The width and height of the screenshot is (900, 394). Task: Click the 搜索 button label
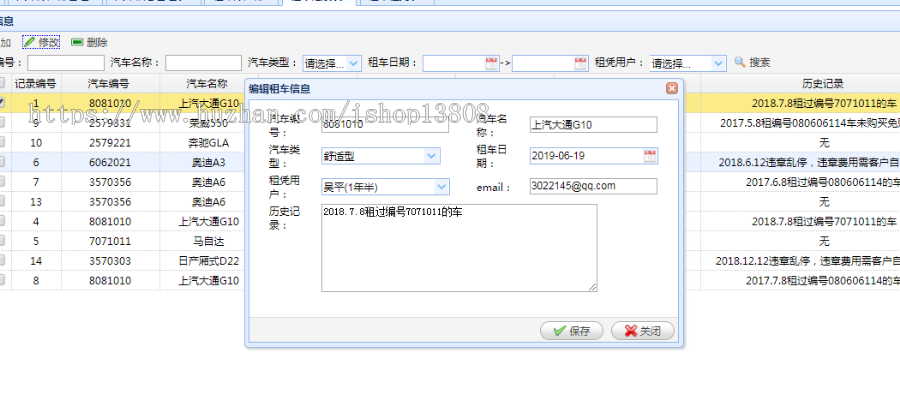[759, 63]
